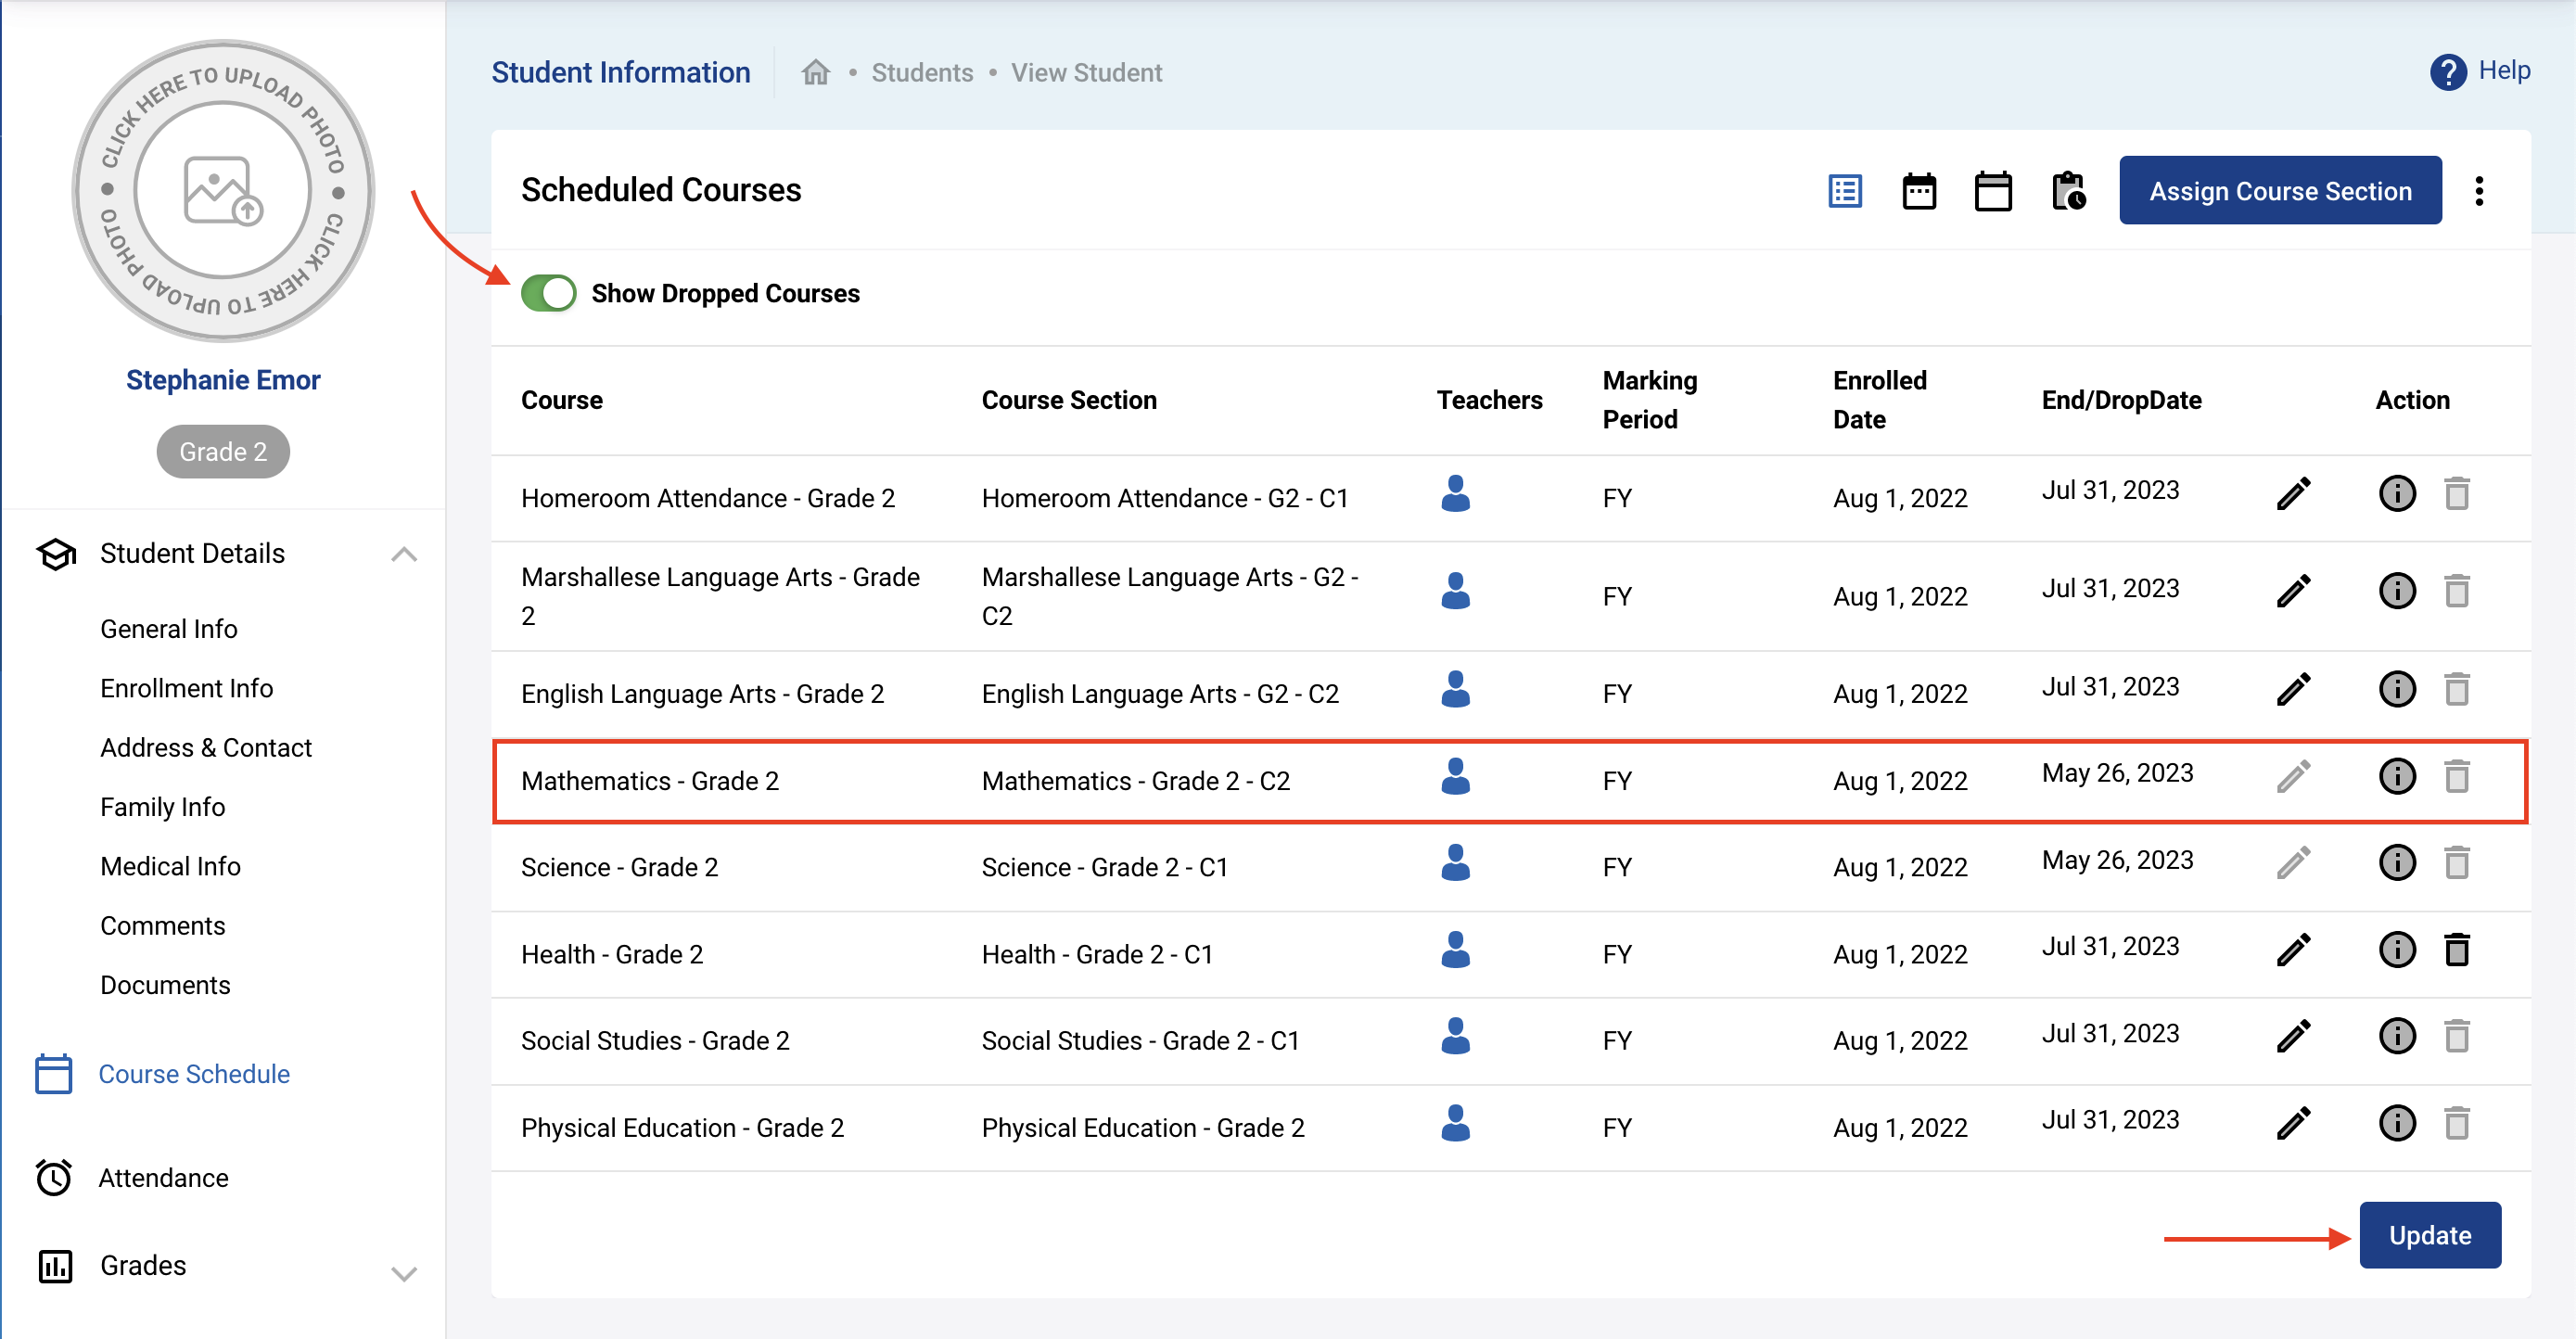This screenshot has height=1339, width=2576.
Task: Open the month calendar view icon
Action: pyautogui.click(x=1992, y=191)
